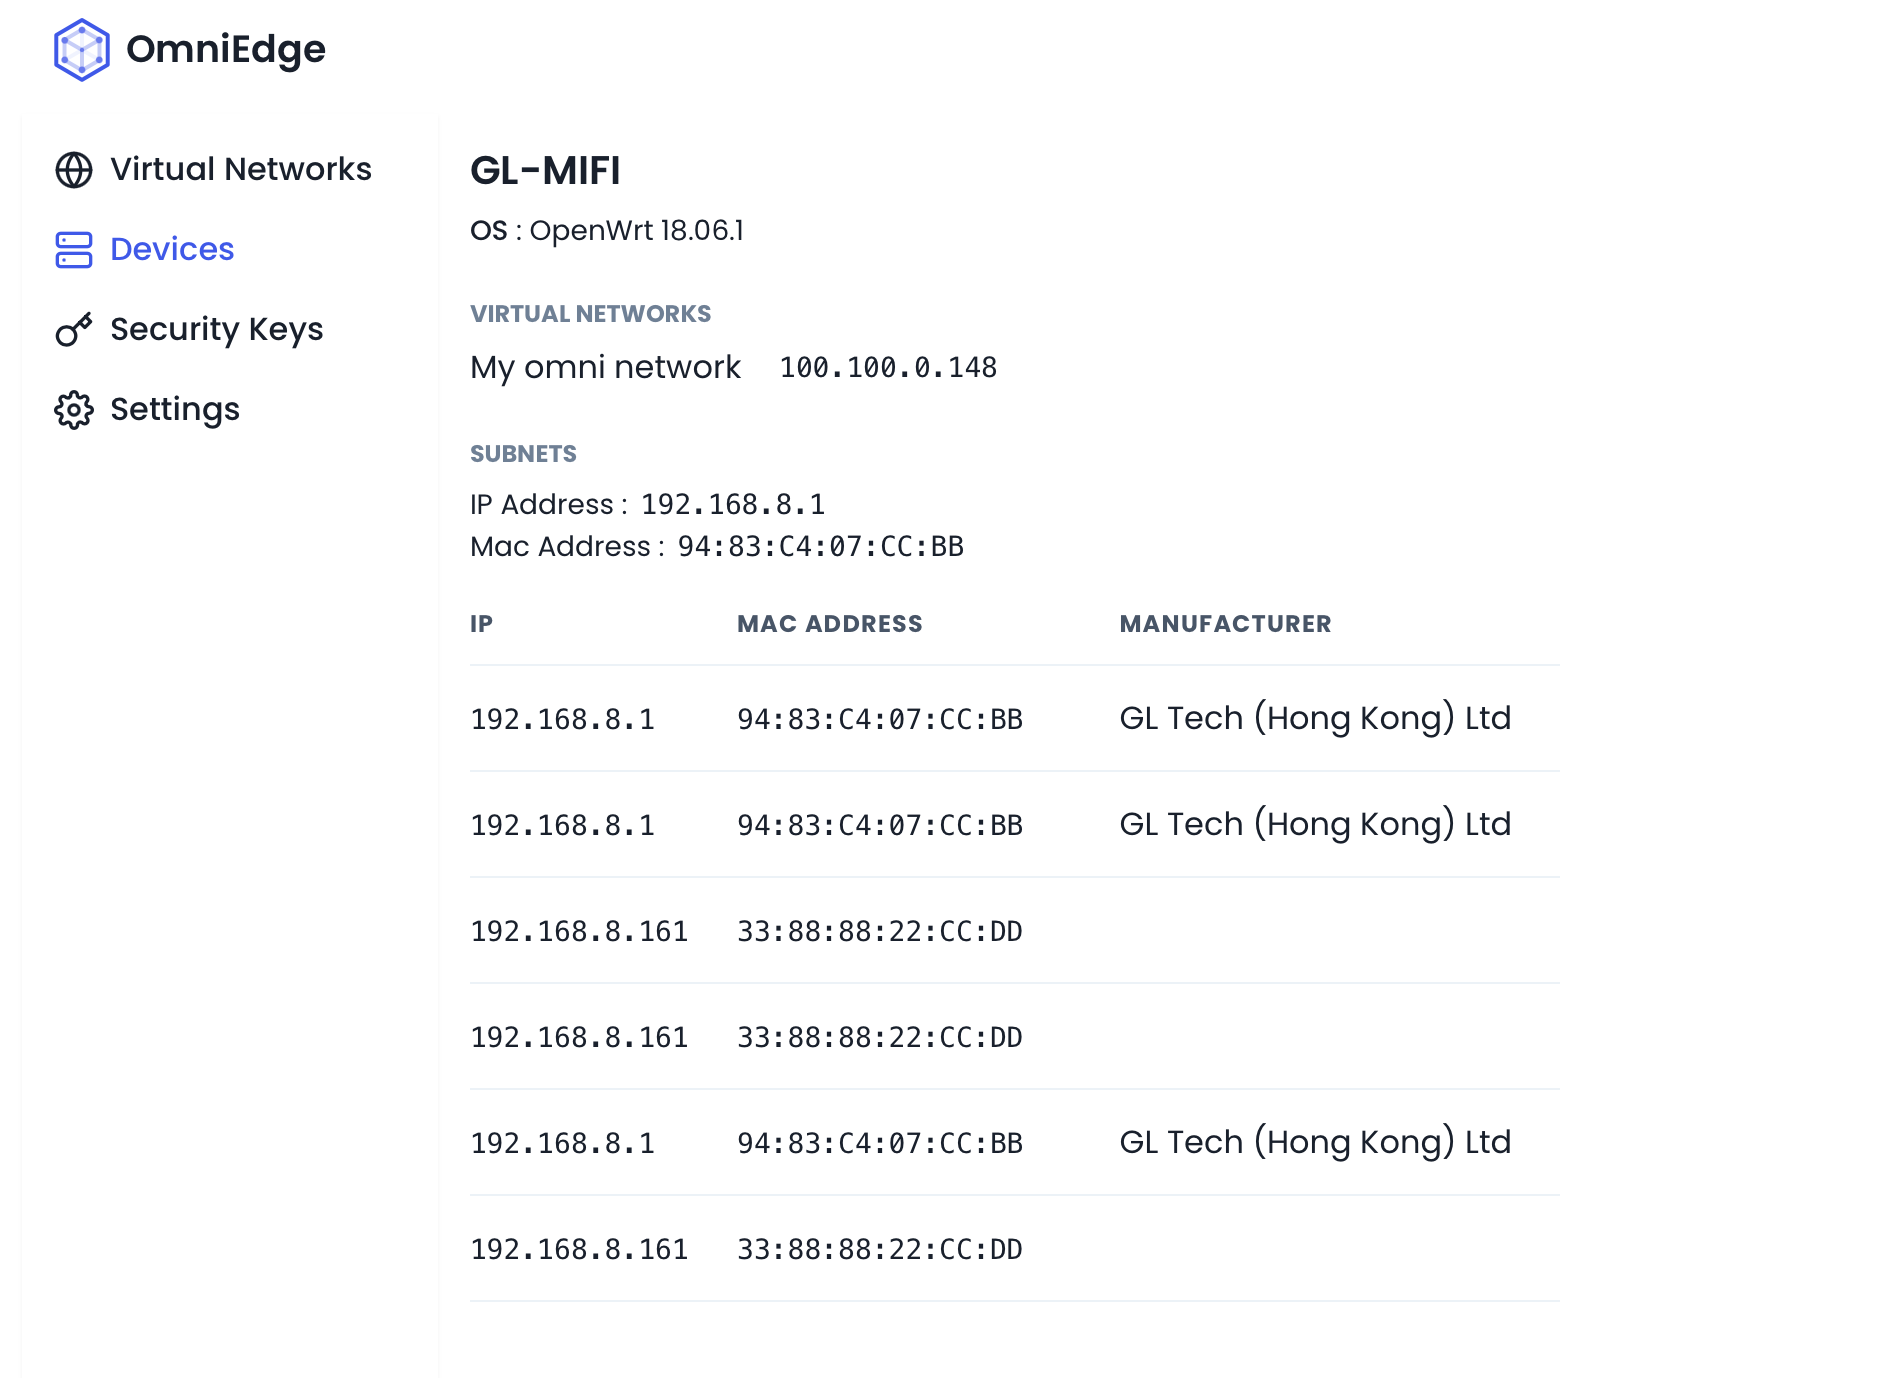Open the Settings sidebar item

coord(175,409)
